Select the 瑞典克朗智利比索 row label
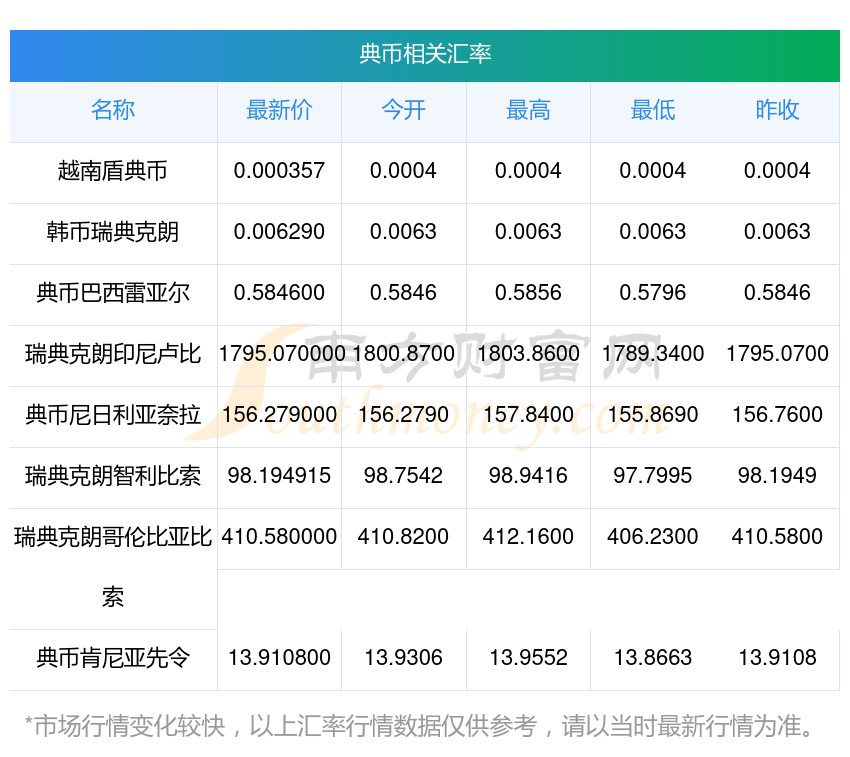The height and width of the screenshot is (757, 850). pos(113,476)
